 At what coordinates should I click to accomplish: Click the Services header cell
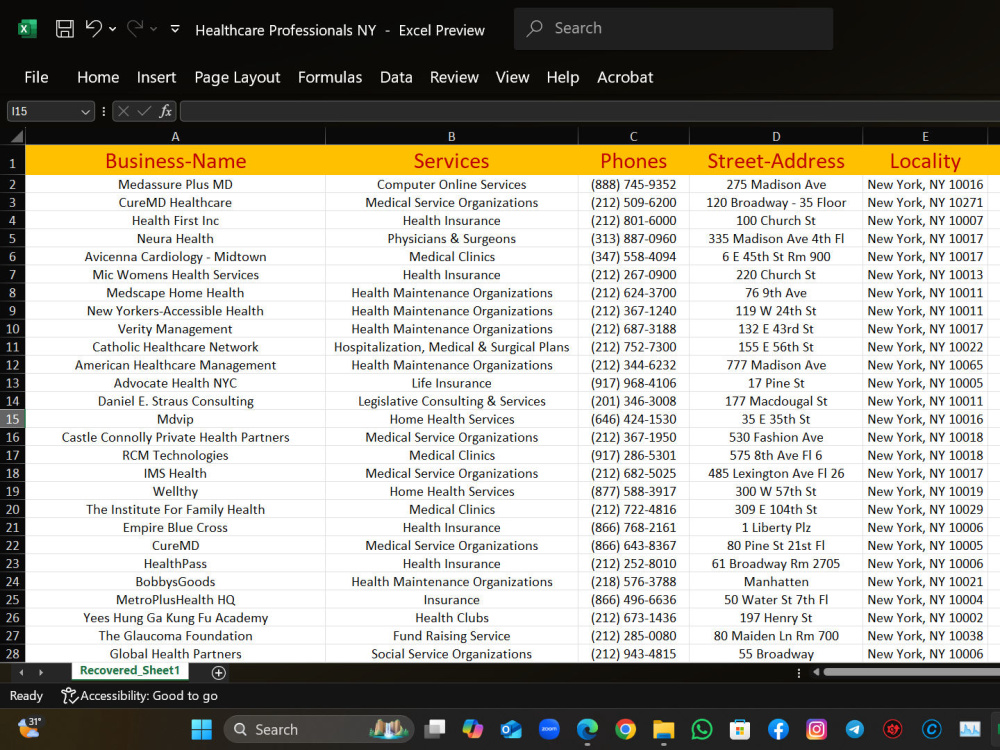(452, 161)
